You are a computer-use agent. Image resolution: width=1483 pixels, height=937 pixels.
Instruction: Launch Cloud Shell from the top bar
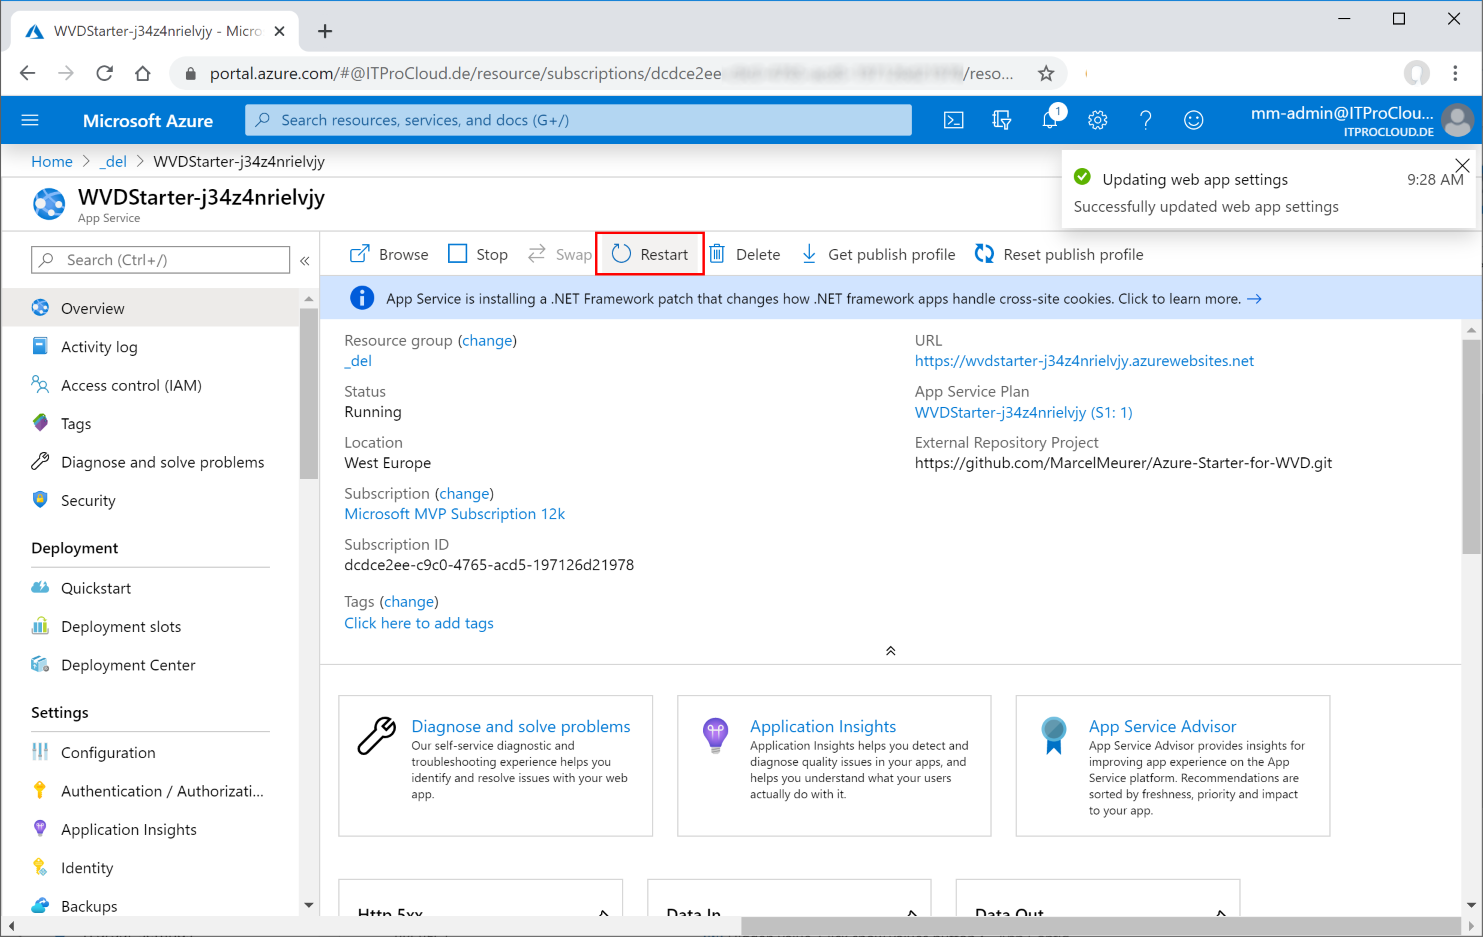click(x=954, y=120)
